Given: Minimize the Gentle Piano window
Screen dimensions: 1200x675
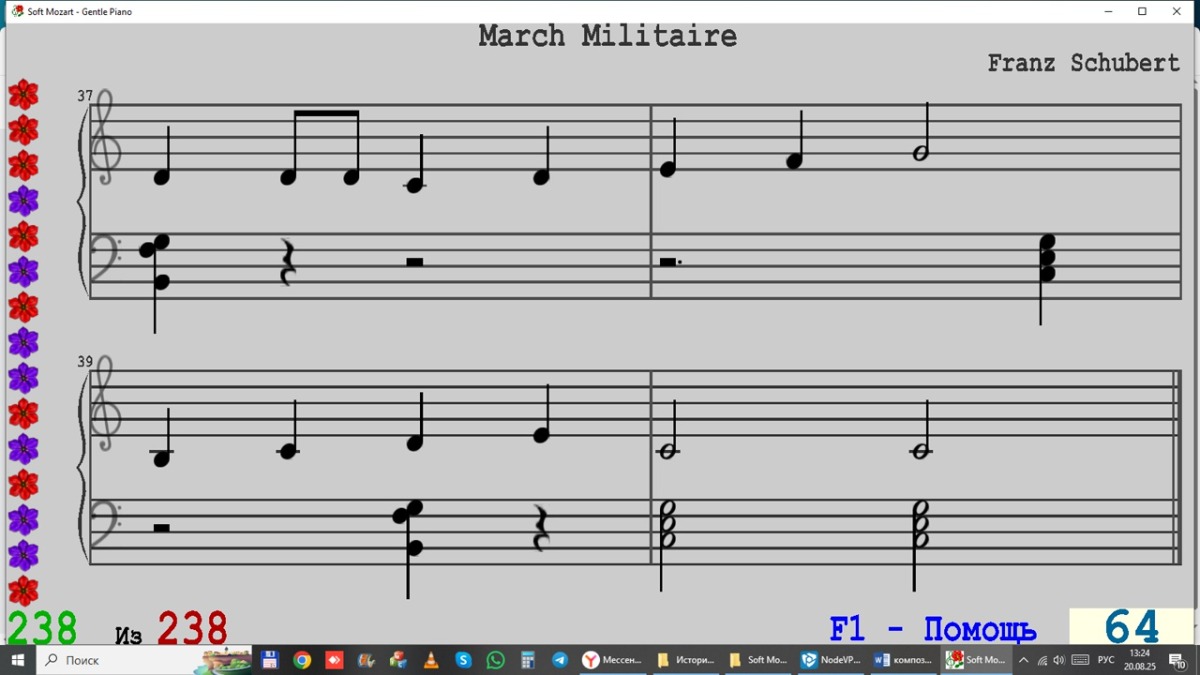Looking at the screenshot, I should (x=1109, y=11).
